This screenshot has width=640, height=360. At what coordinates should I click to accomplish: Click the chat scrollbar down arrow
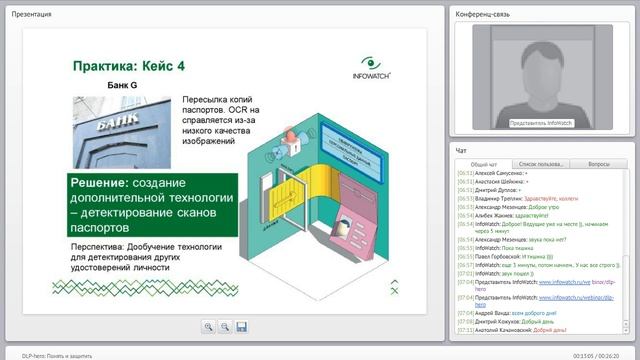626,331
